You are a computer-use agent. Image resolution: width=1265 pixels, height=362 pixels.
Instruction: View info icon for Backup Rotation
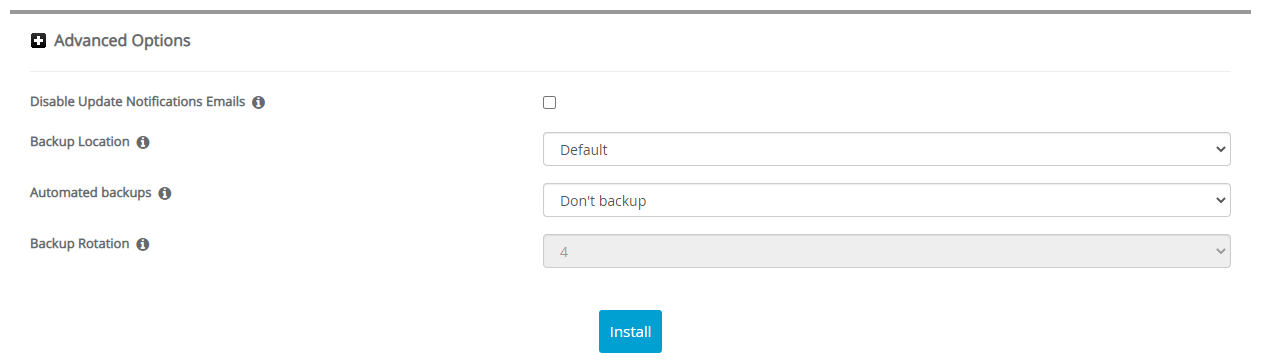[x=143, y=244]
